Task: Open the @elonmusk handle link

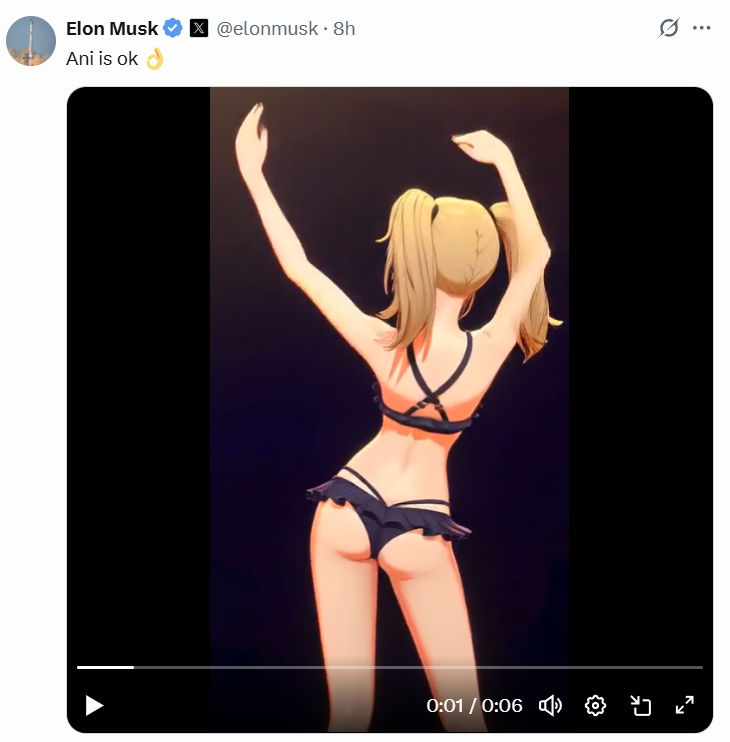Action: point(267,29)
